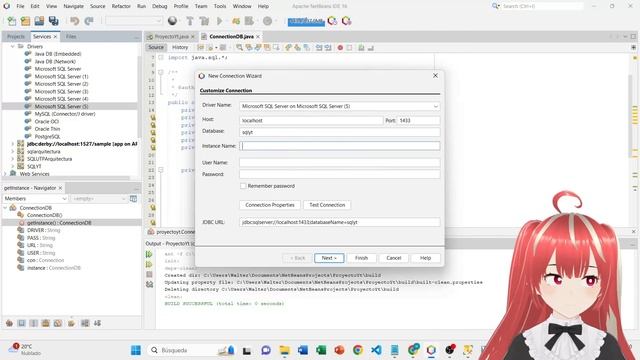Expand the SQLYT connection node
Viewport: 640px width, 360px height.
(12, 166)
